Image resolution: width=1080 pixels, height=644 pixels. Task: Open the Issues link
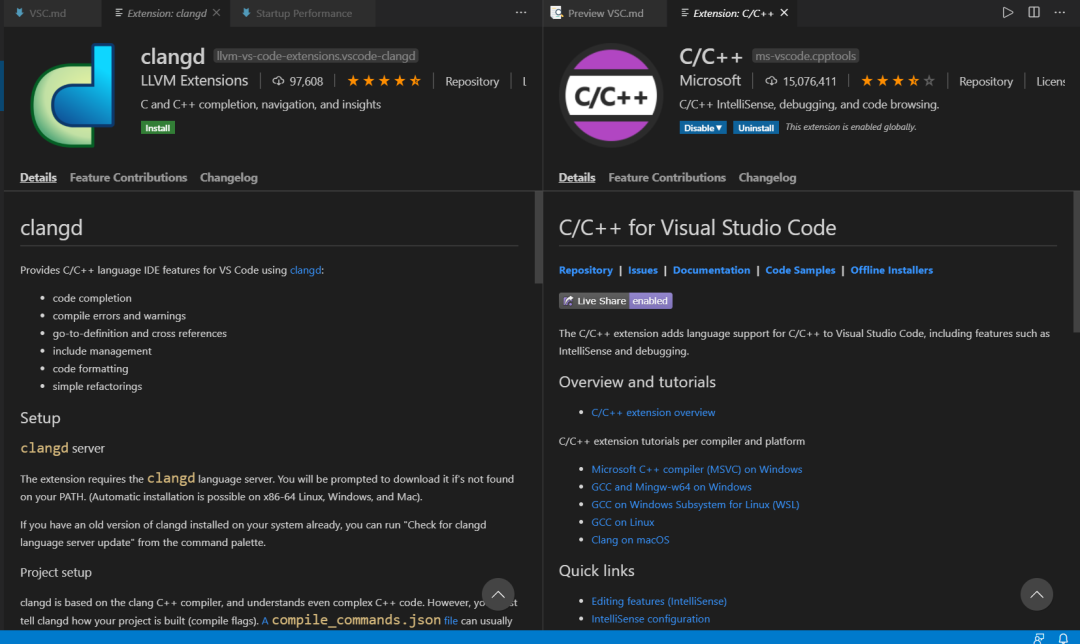click(x=643, y=270)
